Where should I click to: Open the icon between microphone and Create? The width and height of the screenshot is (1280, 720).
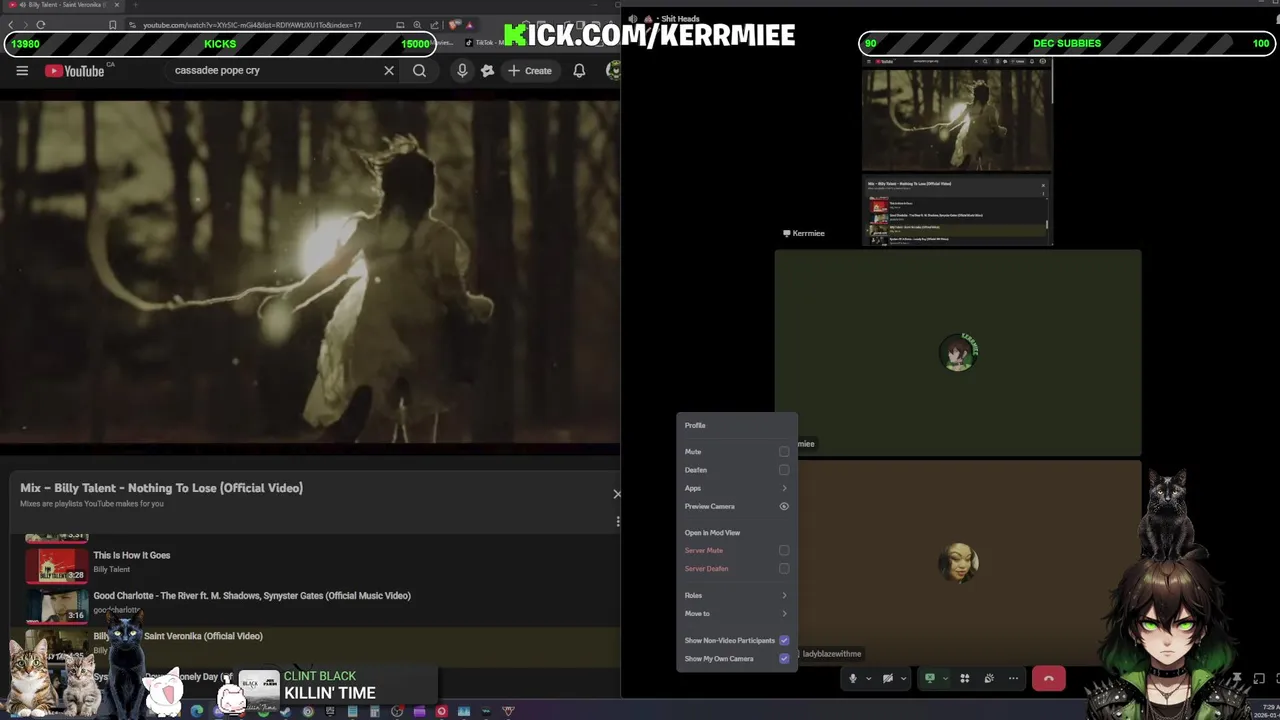pyautogui.click(x=487, y=71)
